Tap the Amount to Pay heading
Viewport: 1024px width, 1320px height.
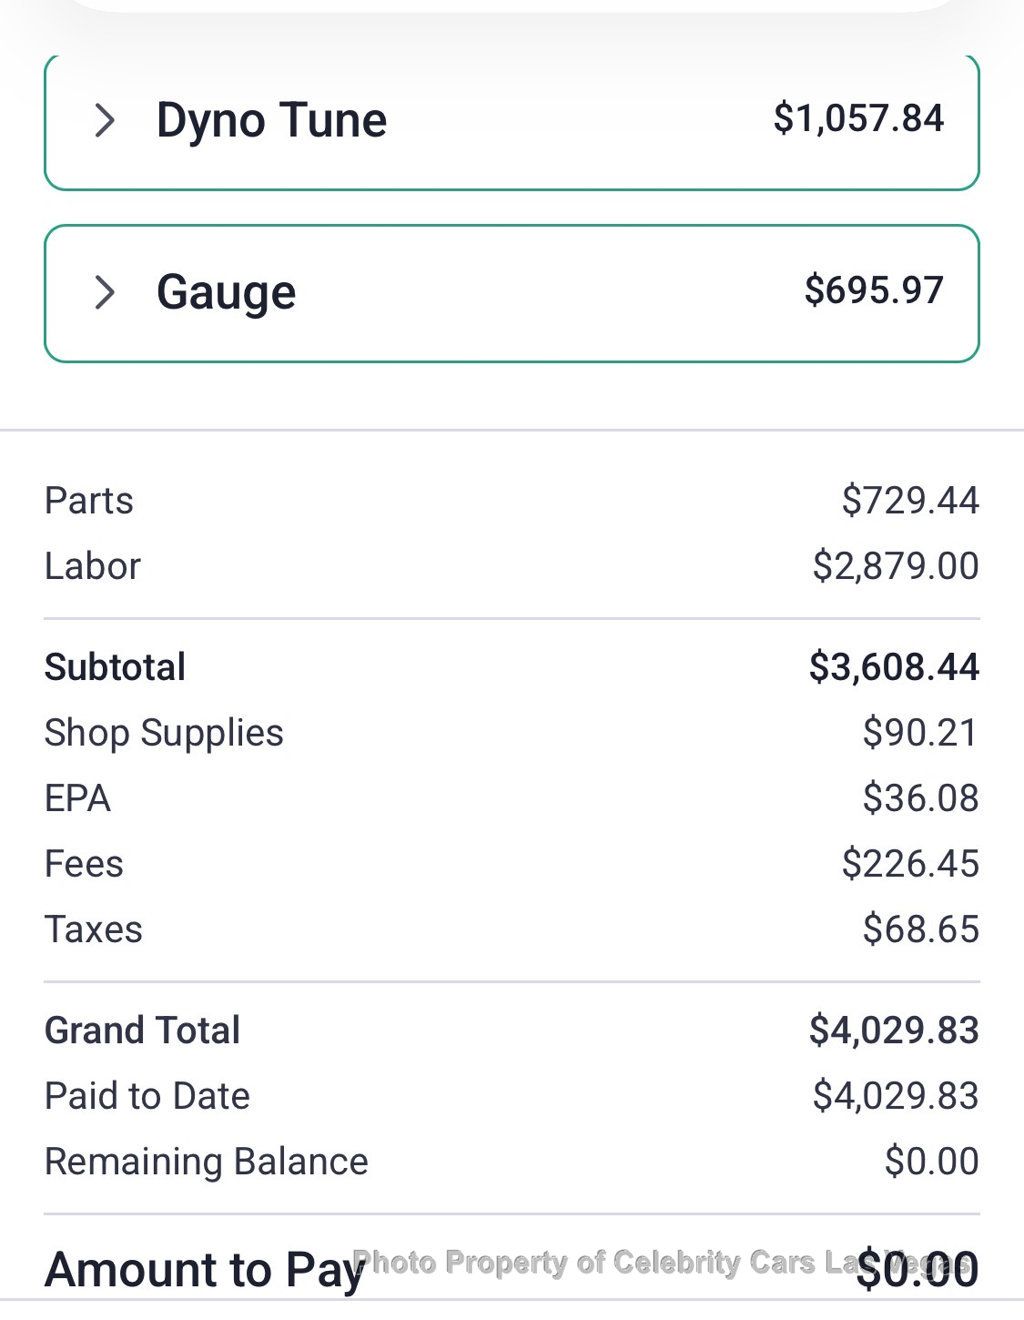coord(200,1270)
